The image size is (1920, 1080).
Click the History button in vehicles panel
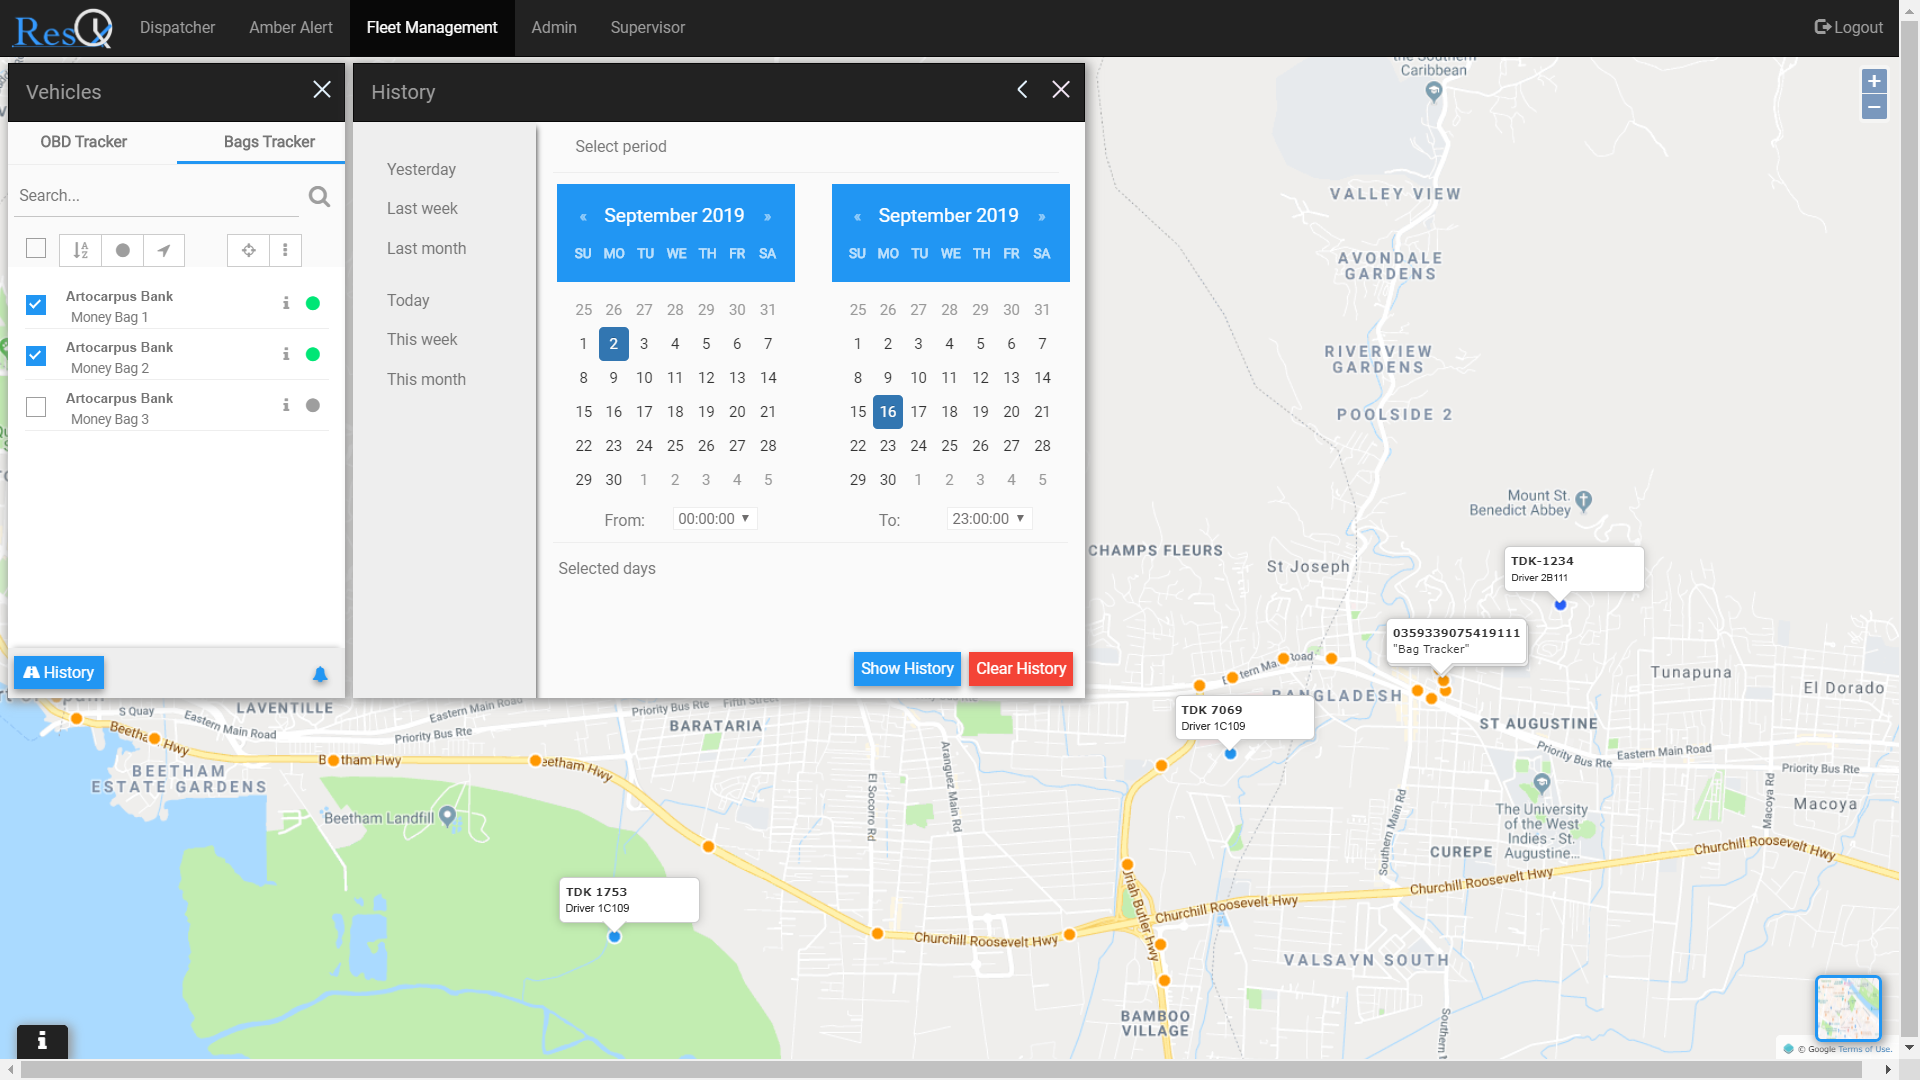(x=58, y=673)
